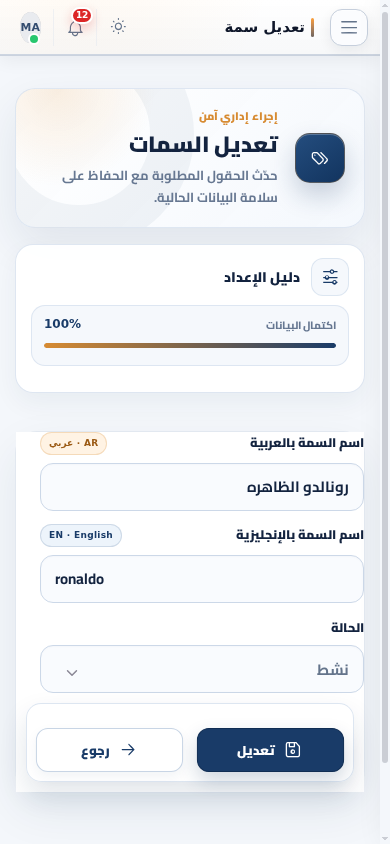
Task: Open the hamburger menu
Action: pyautogui.click(x=349, y=27)
